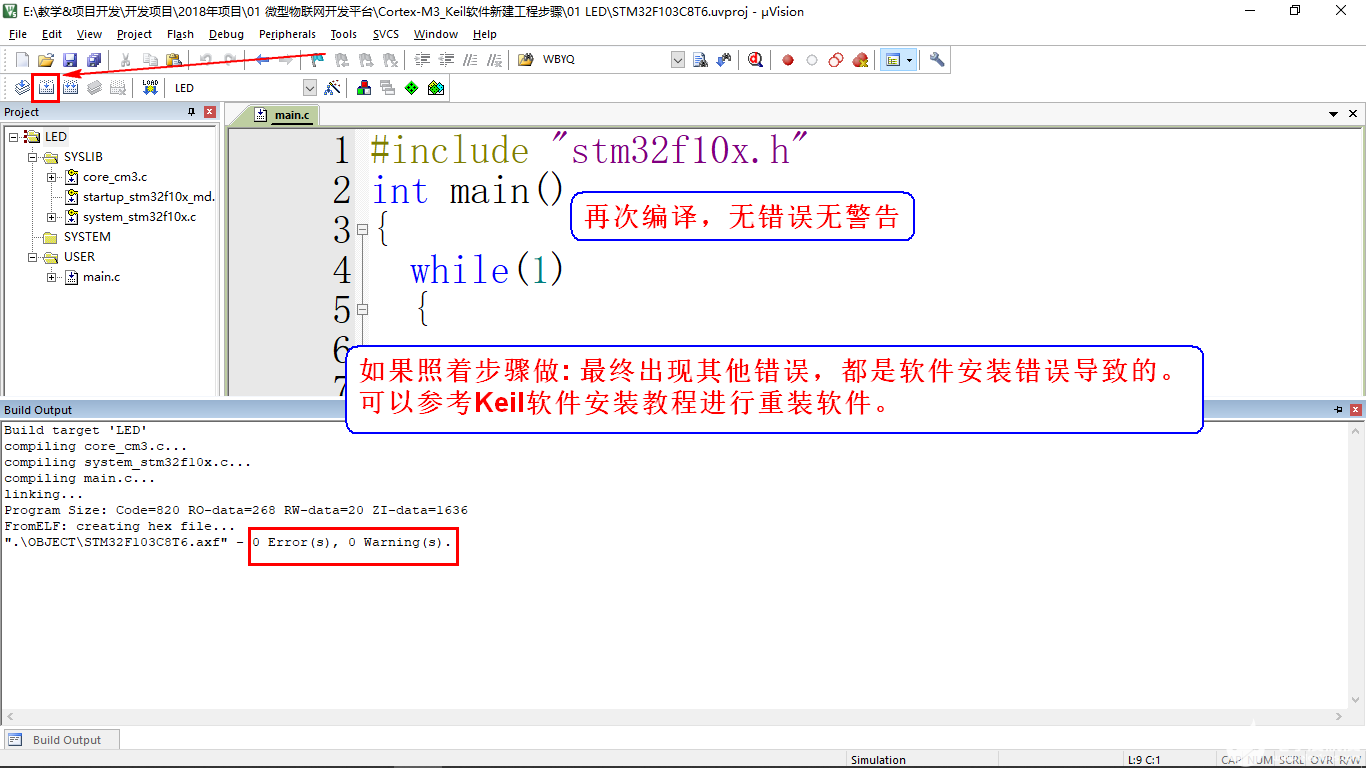This screenshot has width=1366, height=768.
Task: Expand system_stm32f10x.c dependencies
Action: tap(52, 217)
